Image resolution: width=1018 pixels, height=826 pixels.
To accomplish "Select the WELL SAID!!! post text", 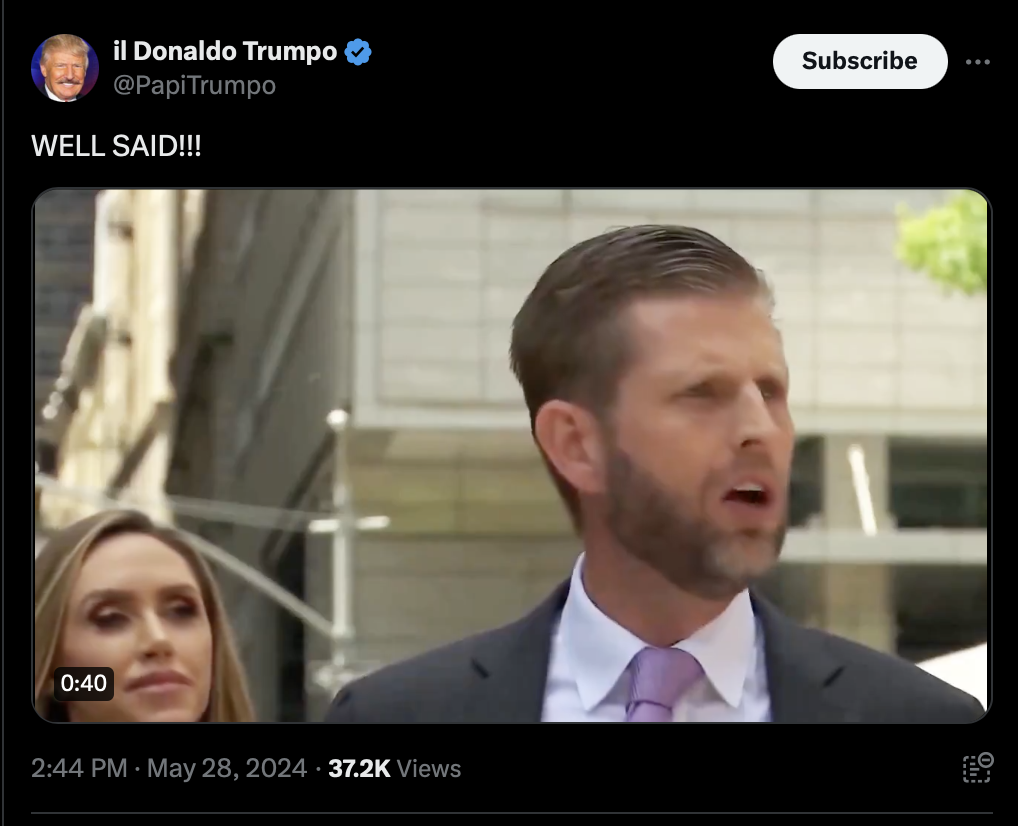I will (116, 146).
